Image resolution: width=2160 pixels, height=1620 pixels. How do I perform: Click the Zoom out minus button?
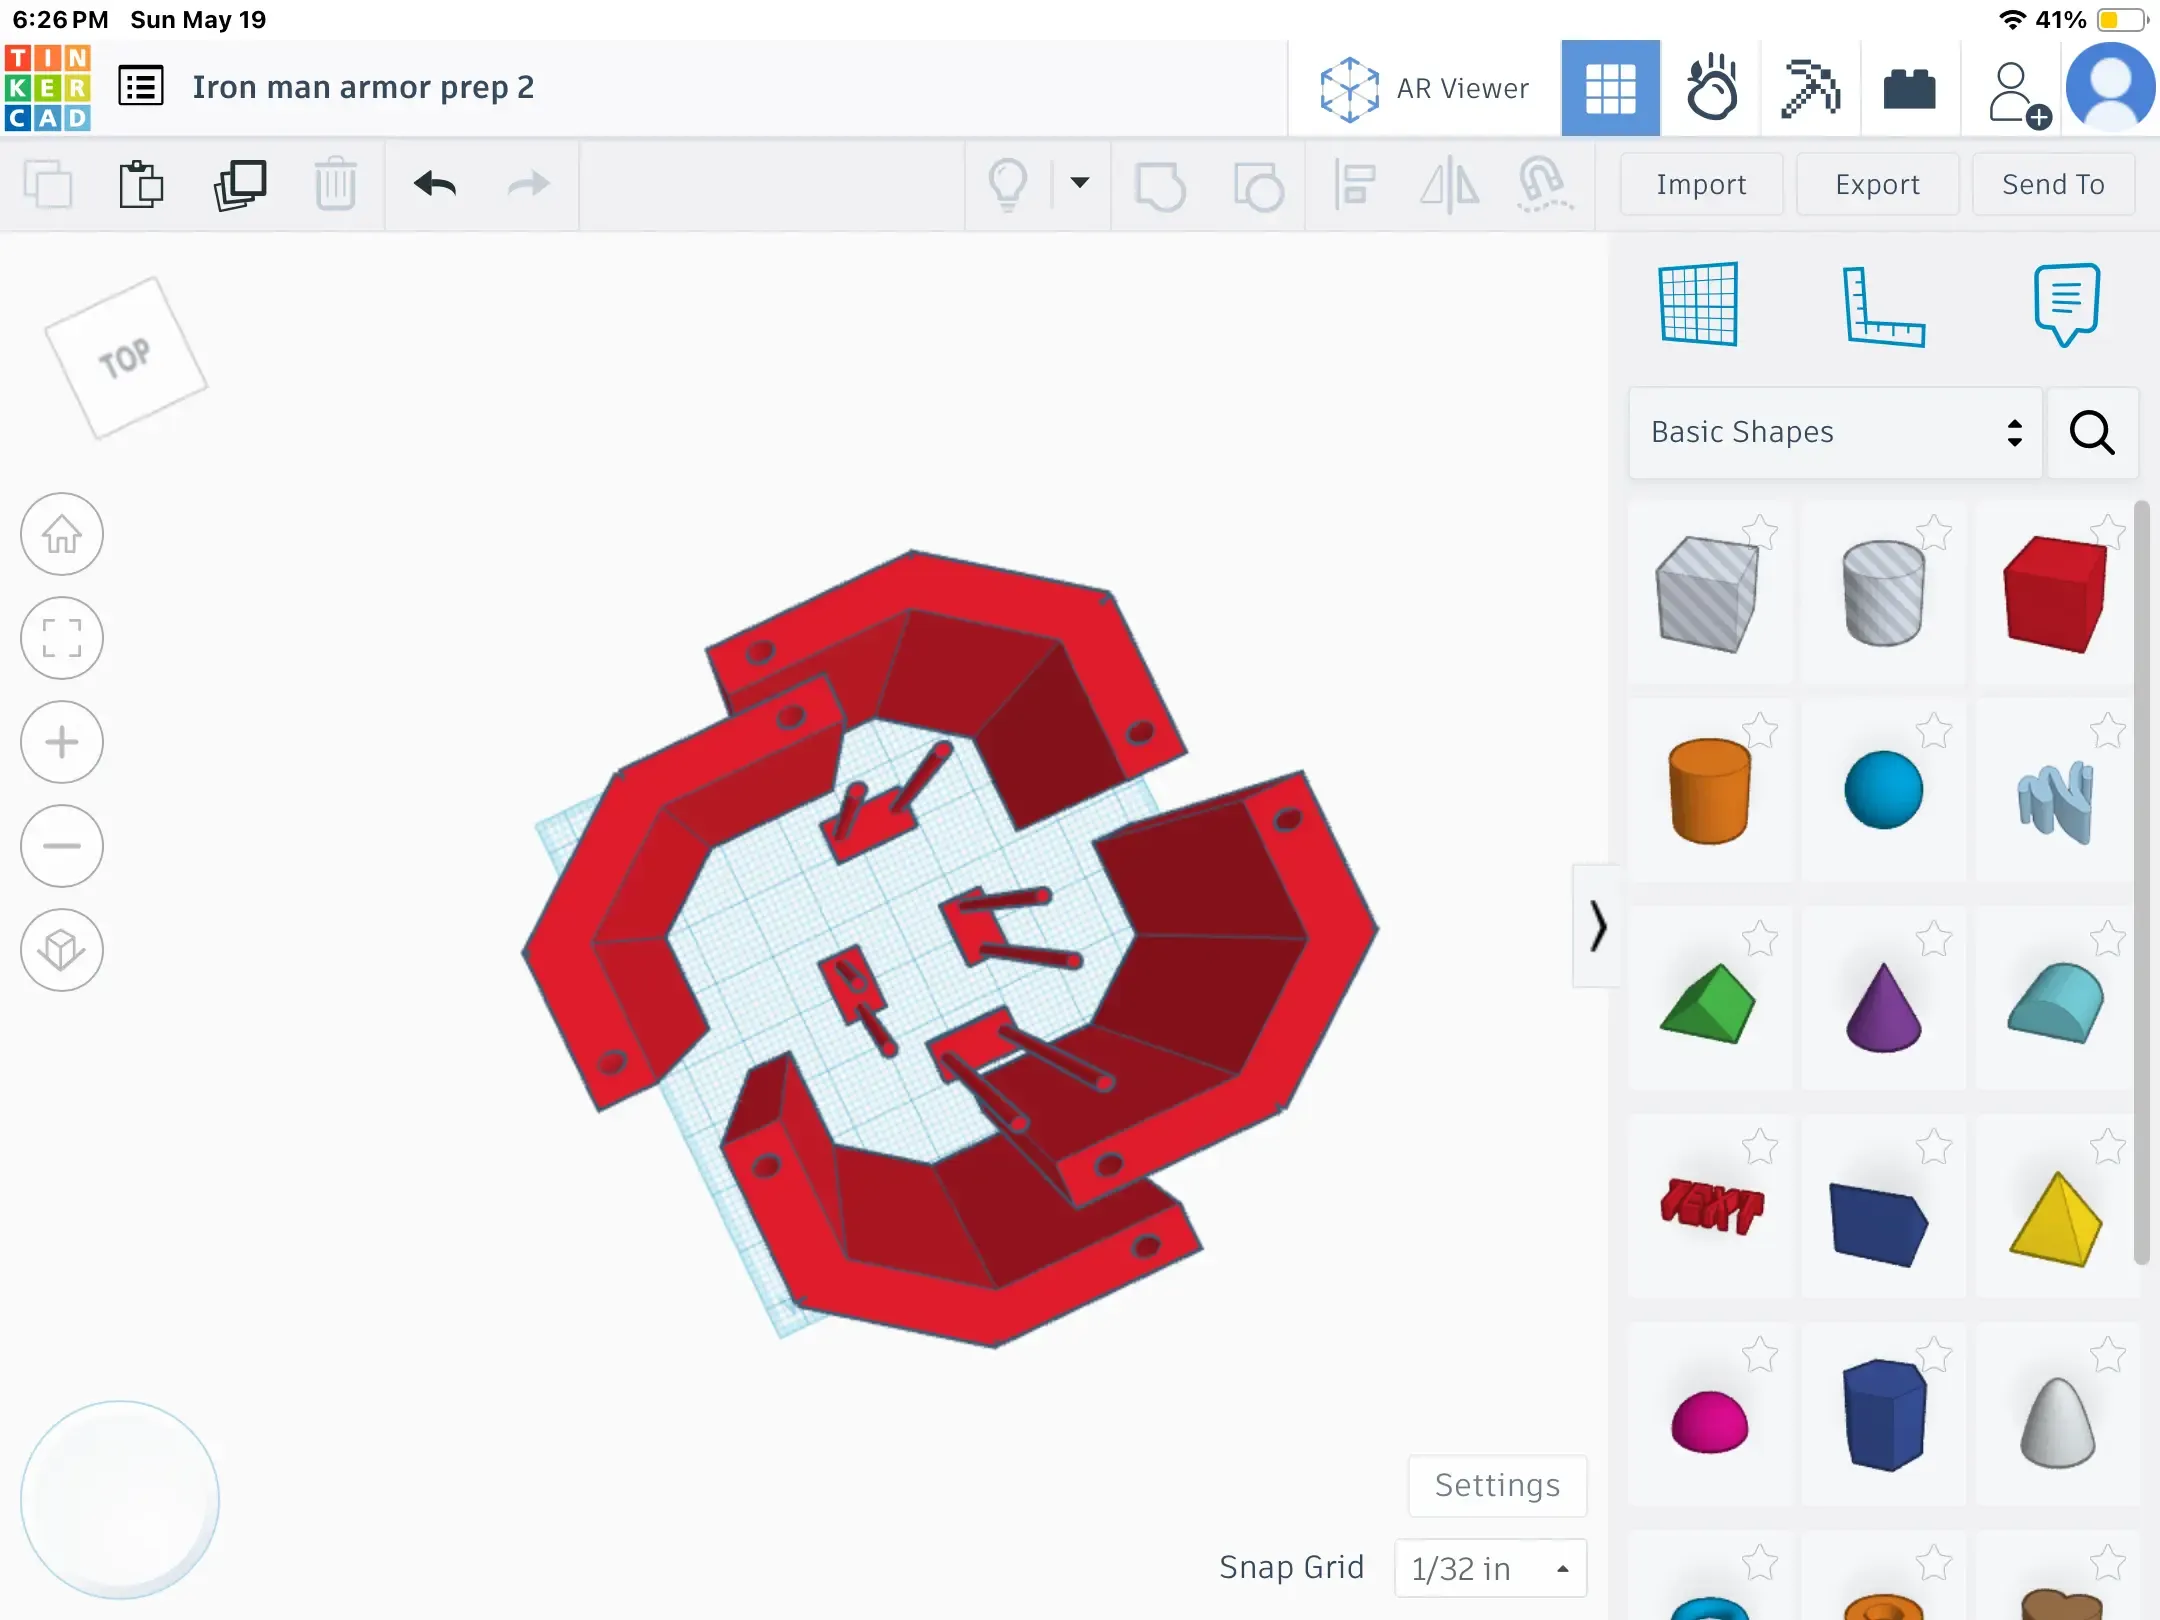(x=62, y=846)
